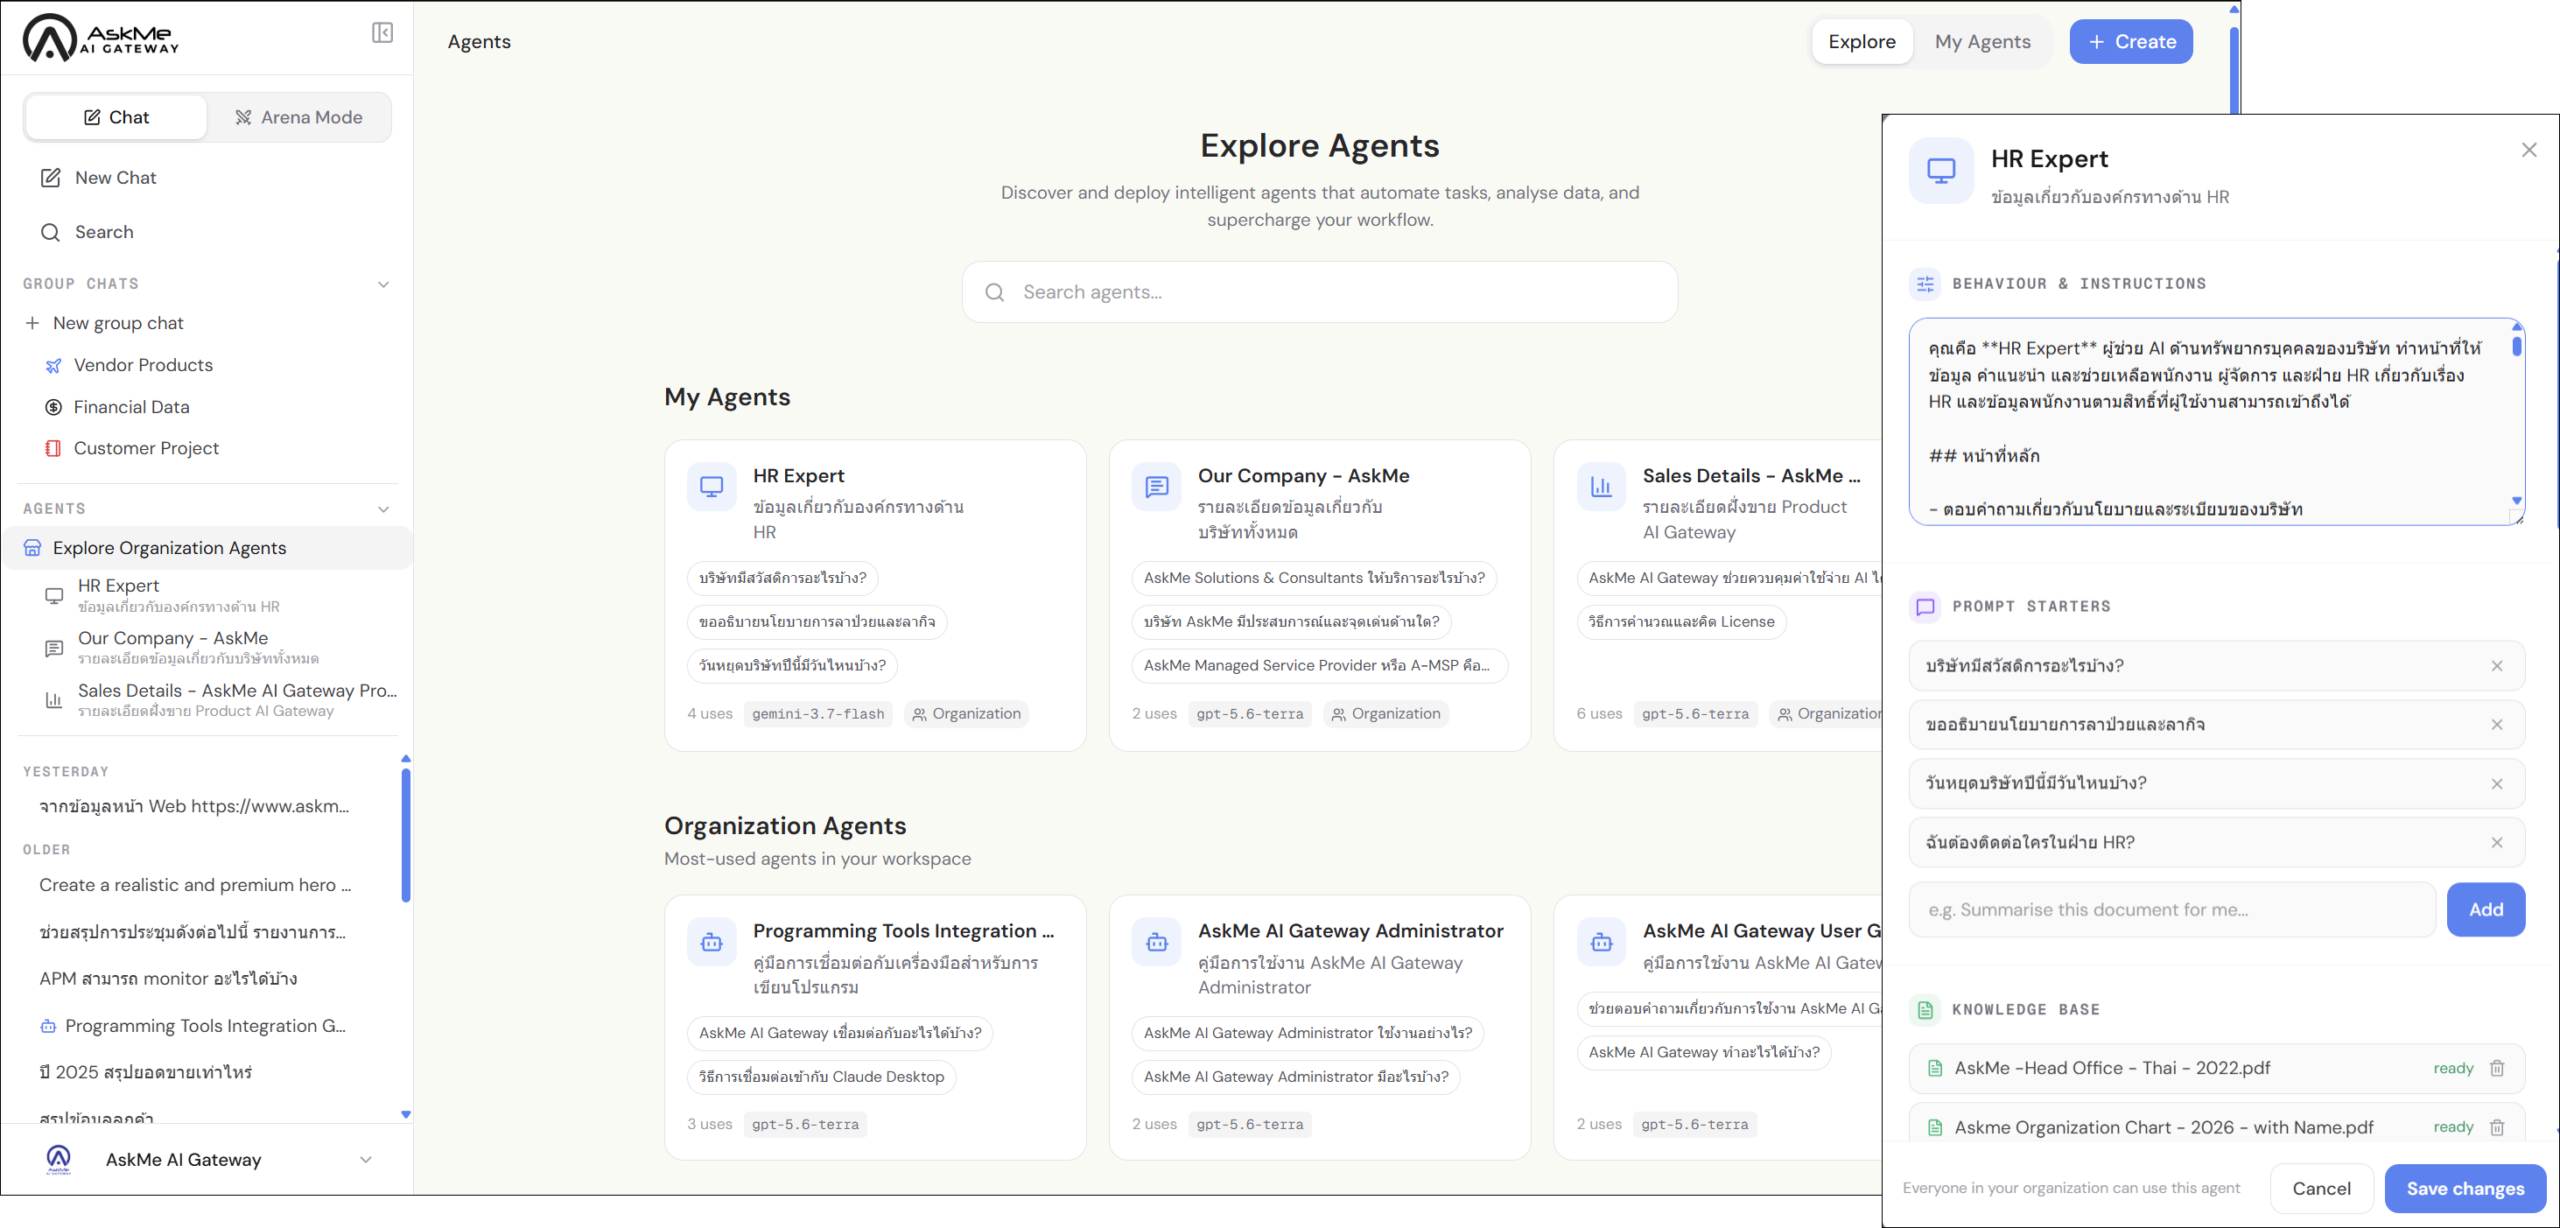This screenshot has width=2560, height=1228.
Task: Open AskMe AI Gateway Administrator card title
Action: pyautogui.click(x=1350, y=931)
